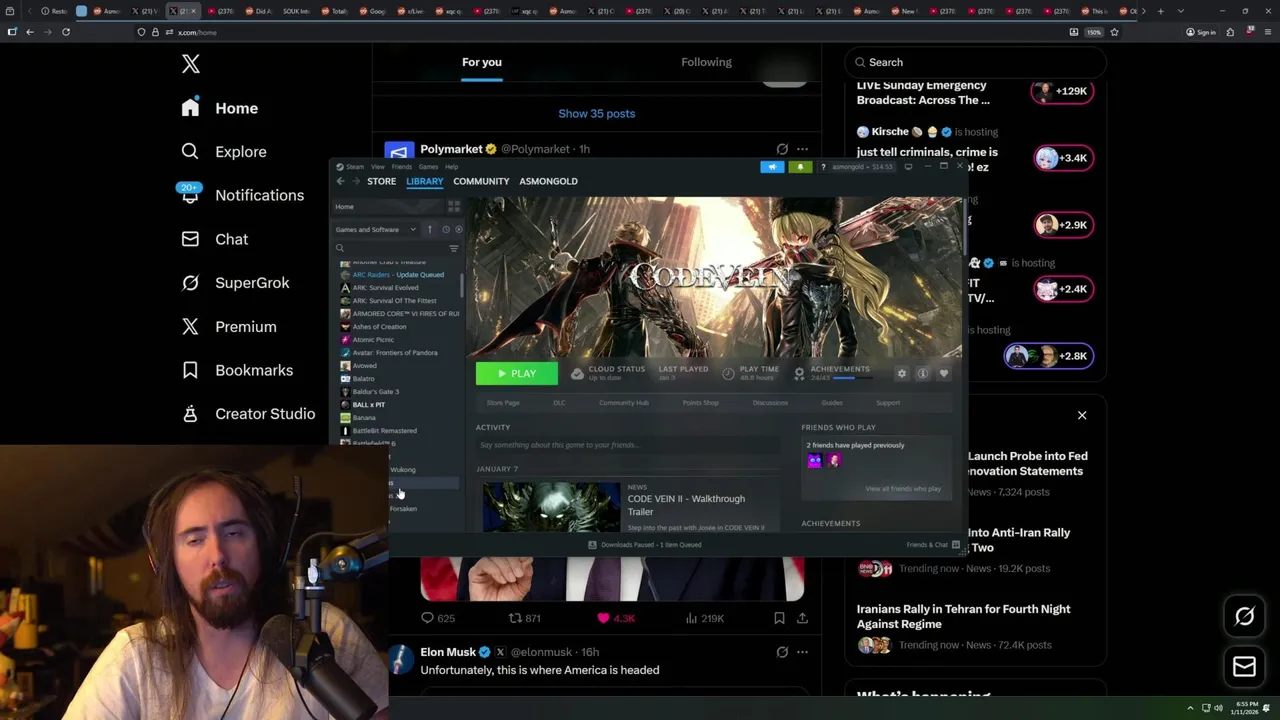Open Grok floating button at bottom right
This screenshot has width=1280, height=720.
pos(1244,616)
